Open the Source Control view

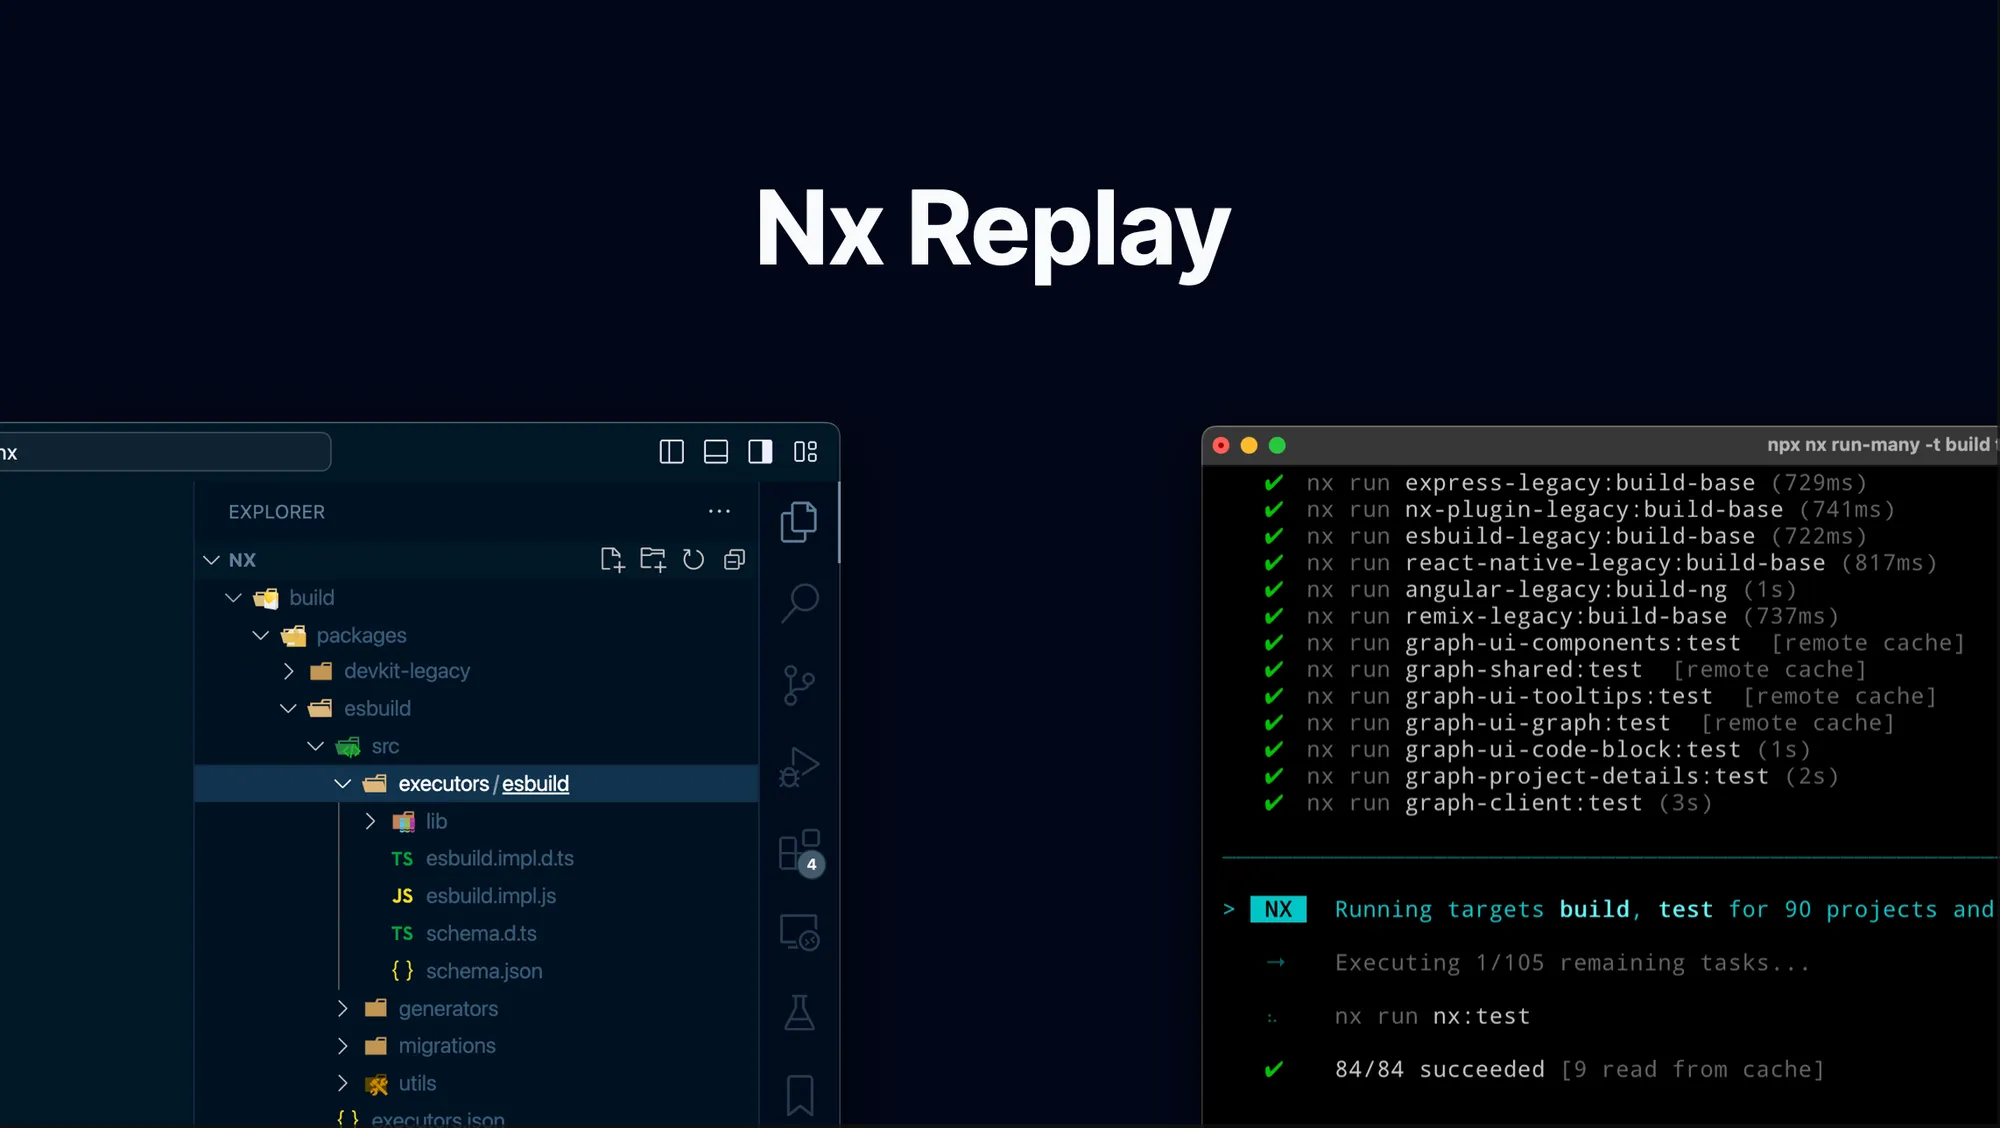click(799, 685)
